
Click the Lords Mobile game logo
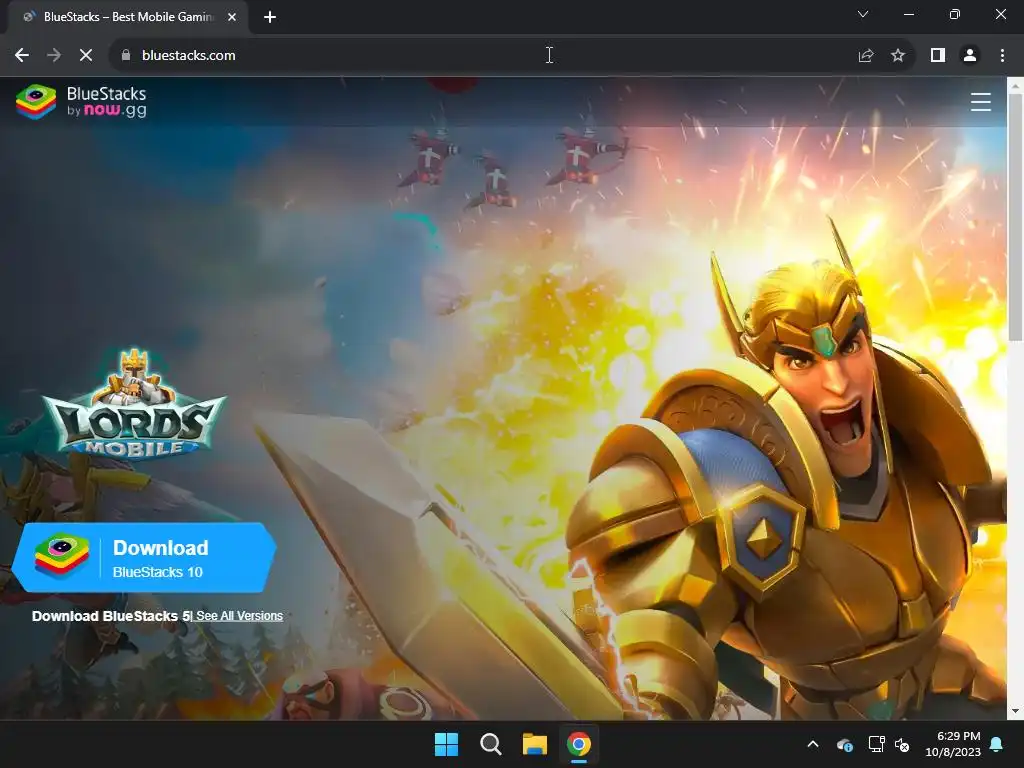click(135, 405)
